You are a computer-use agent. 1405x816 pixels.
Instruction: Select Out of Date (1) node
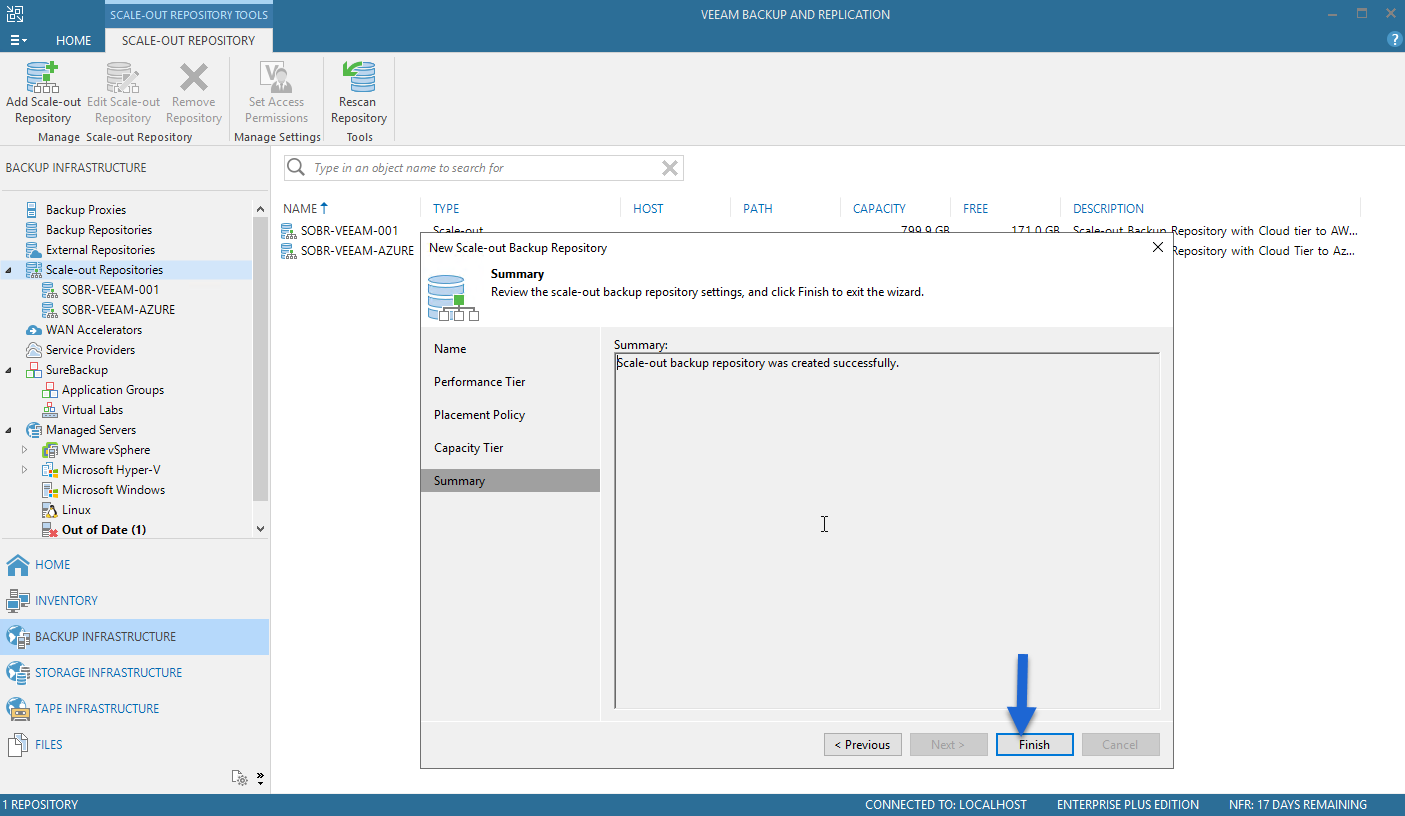104,530
